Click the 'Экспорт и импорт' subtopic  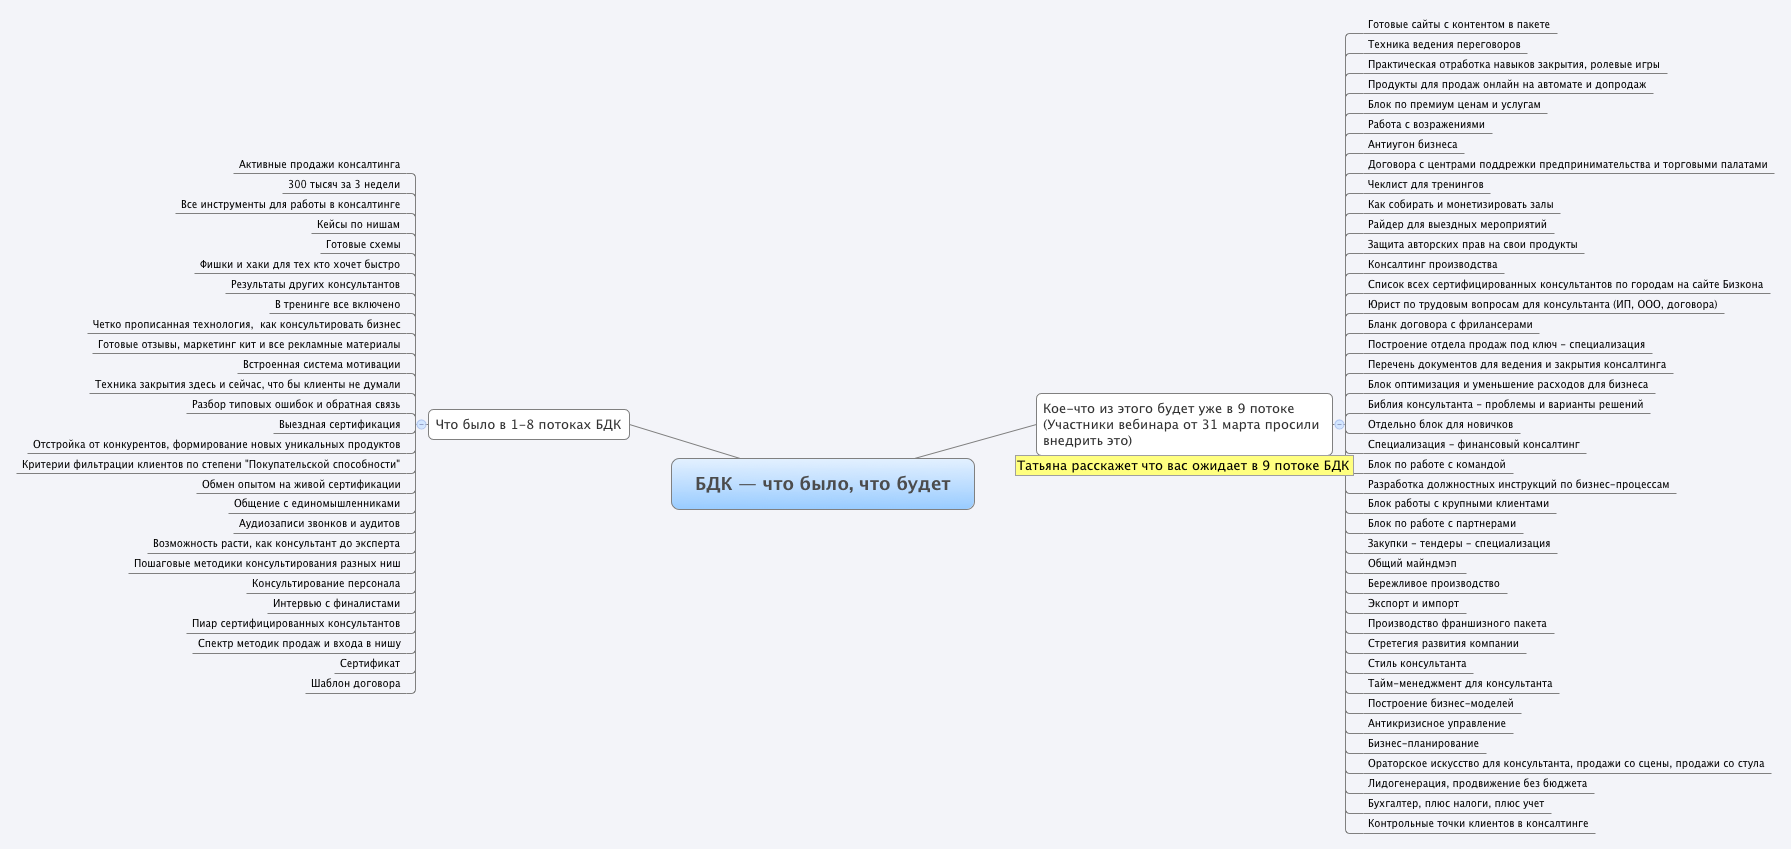click(1413, 604)
